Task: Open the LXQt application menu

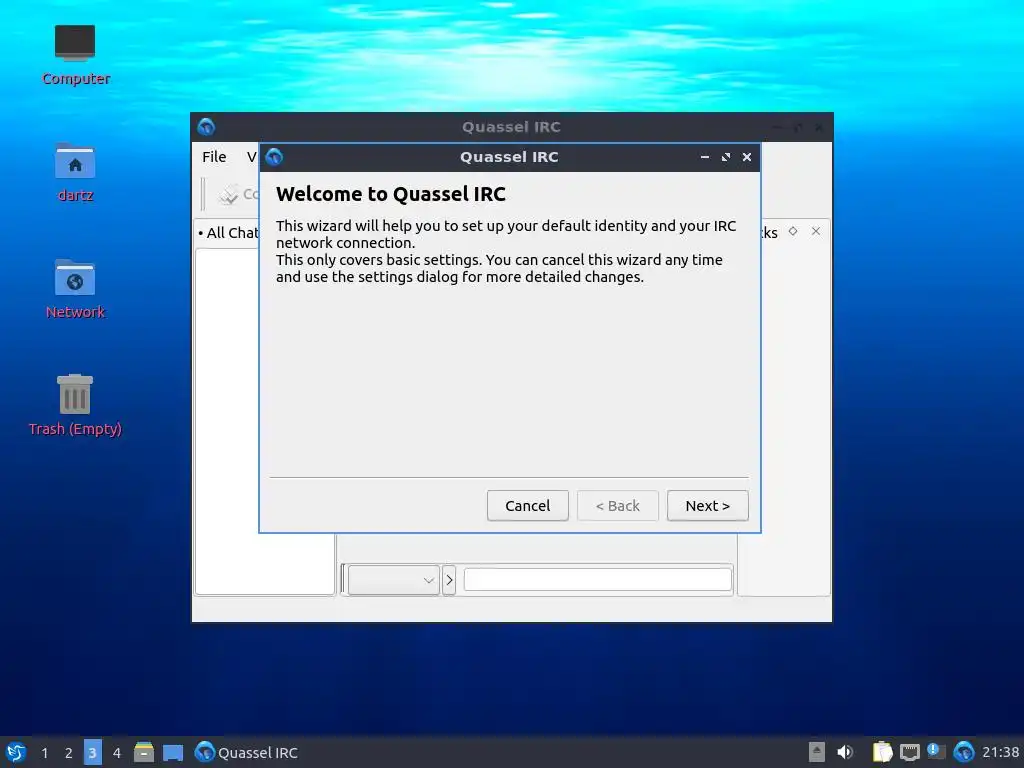Action: [16, 752]
